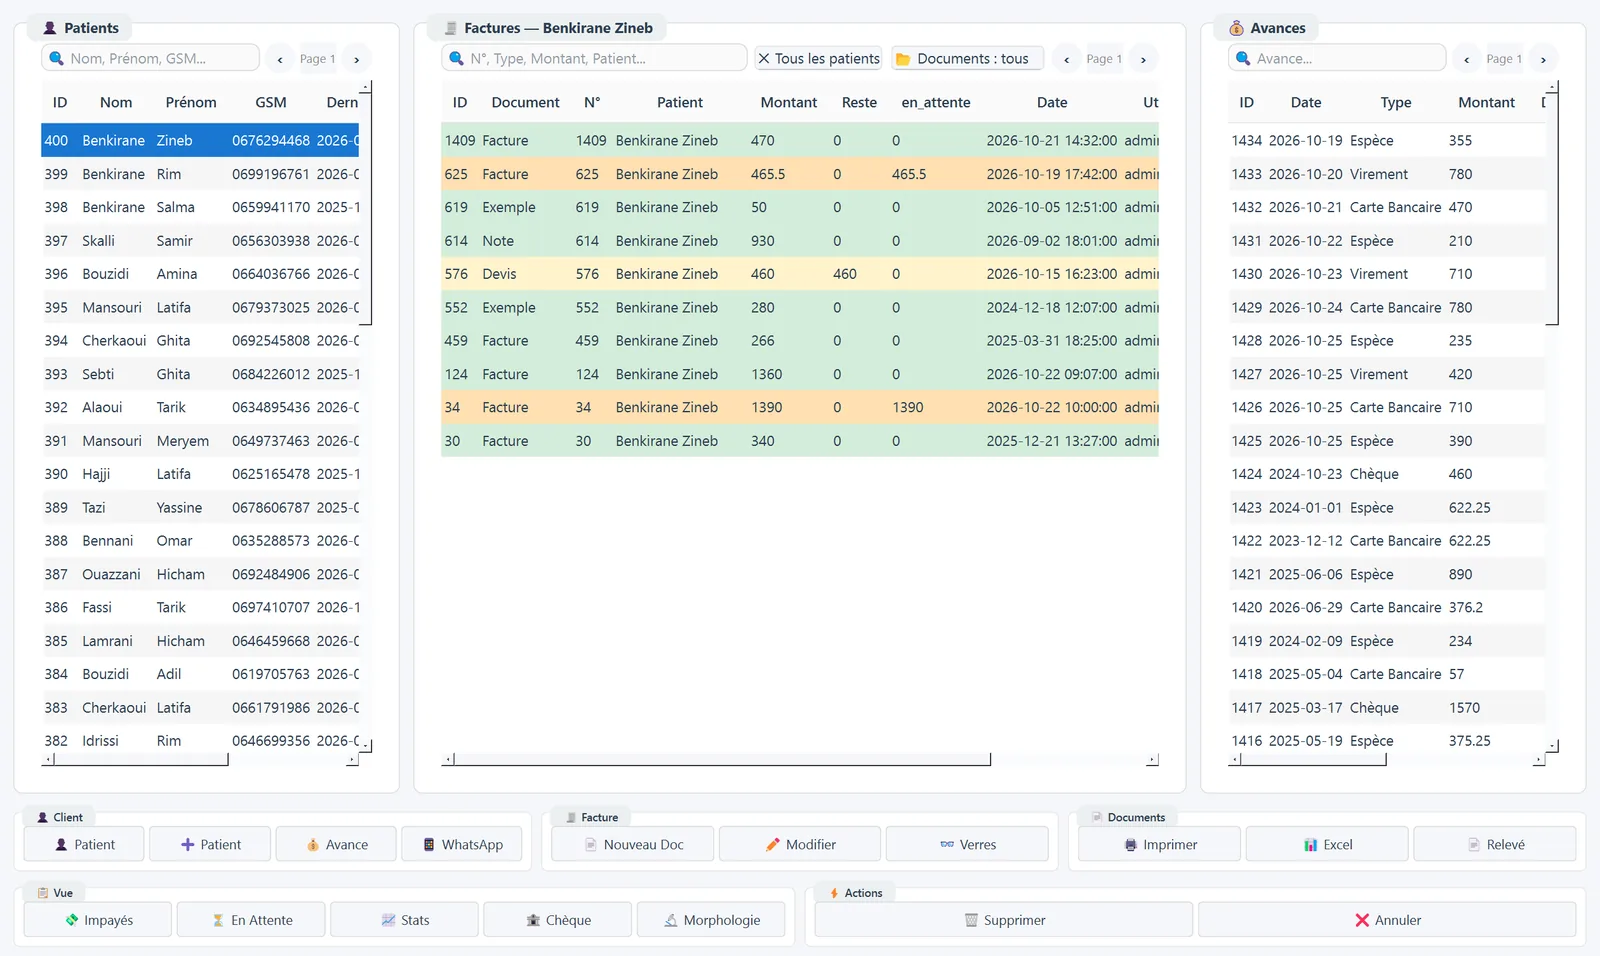Open the Stats view

coord(404,920)
